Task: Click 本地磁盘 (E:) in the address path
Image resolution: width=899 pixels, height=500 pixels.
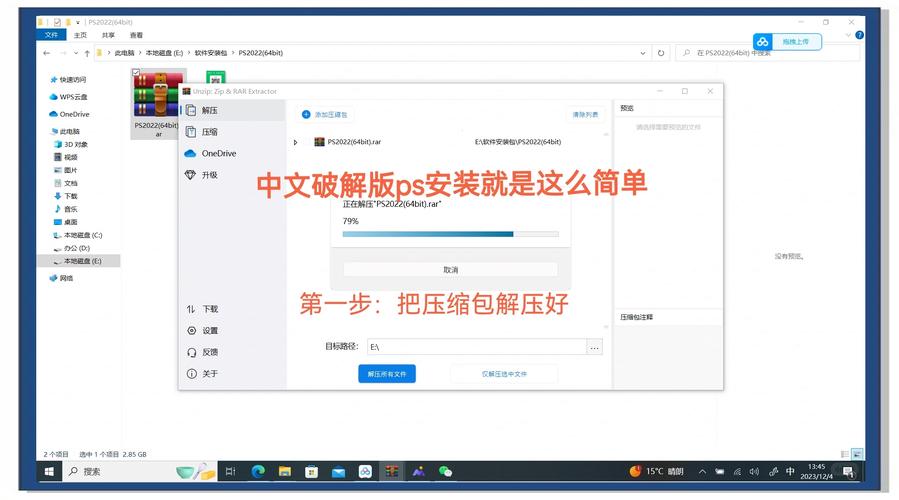Action: 164,53
